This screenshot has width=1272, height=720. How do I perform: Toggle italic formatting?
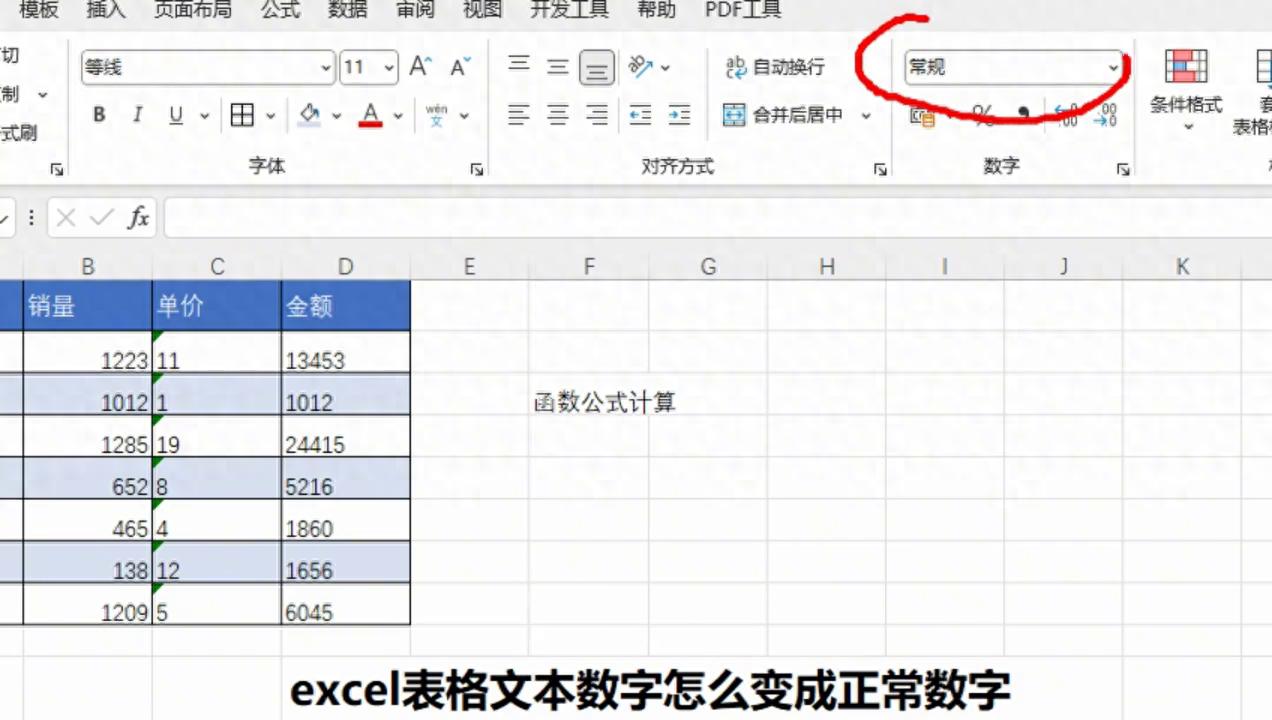point(138,115)
